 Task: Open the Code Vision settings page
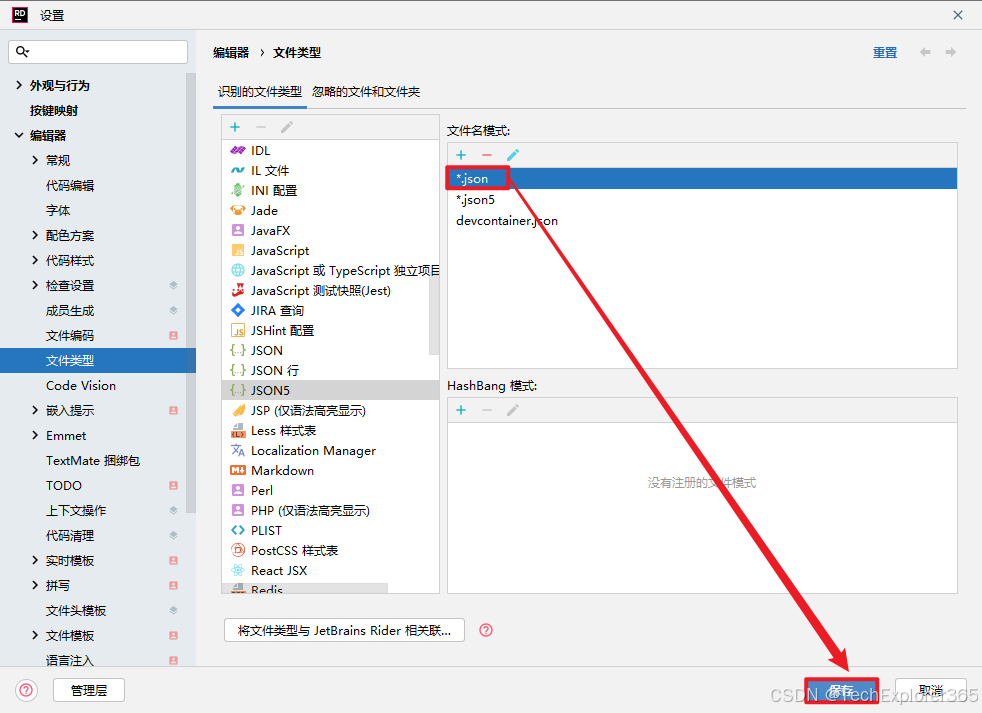point(81,386)
